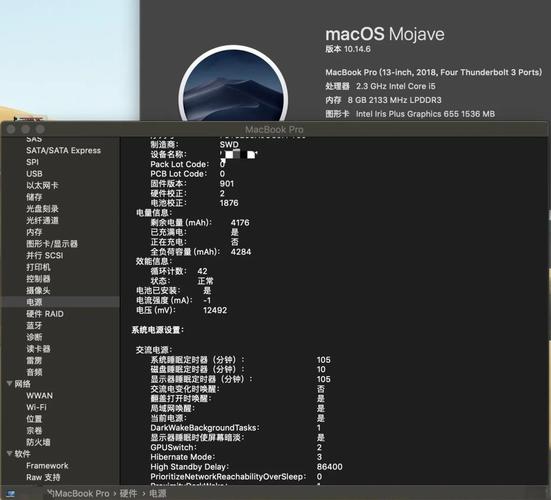Click the computer icon in bottom path bar
551x500 pixels.
11,494
